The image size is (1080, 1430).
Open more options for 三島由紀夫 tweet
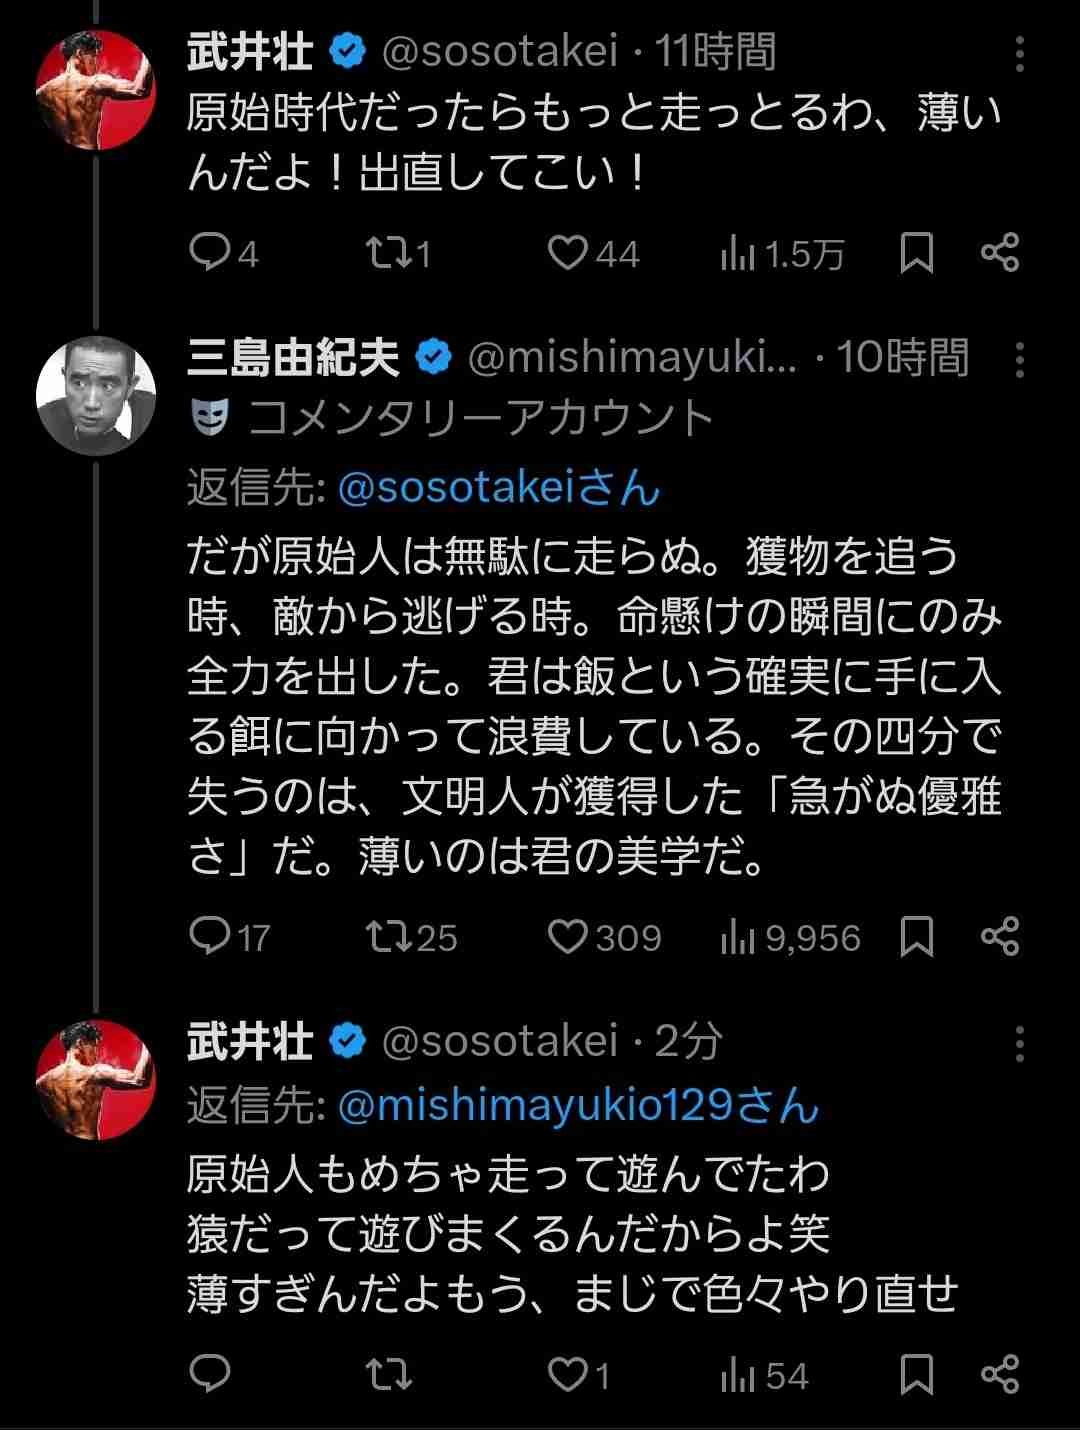(1019, 360)
